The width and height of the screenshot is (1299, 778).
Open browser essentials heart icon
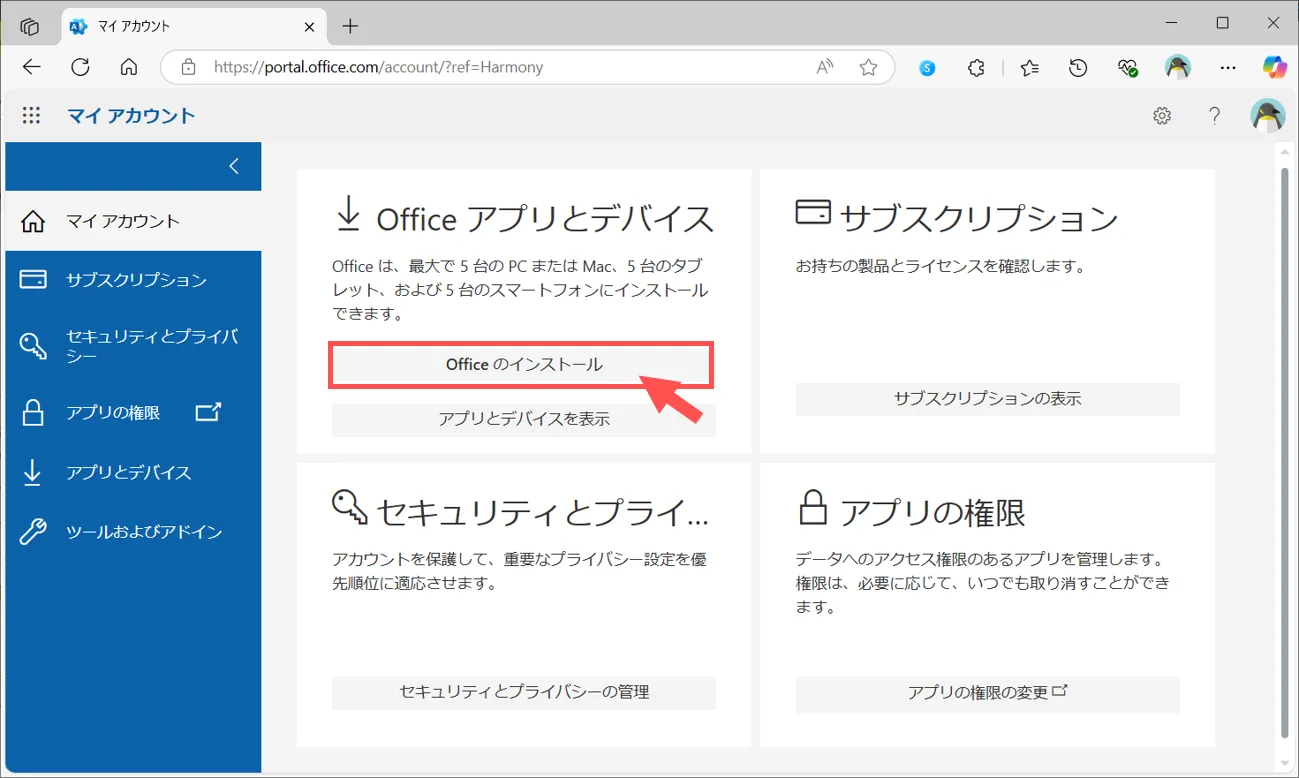[1128, 68]
